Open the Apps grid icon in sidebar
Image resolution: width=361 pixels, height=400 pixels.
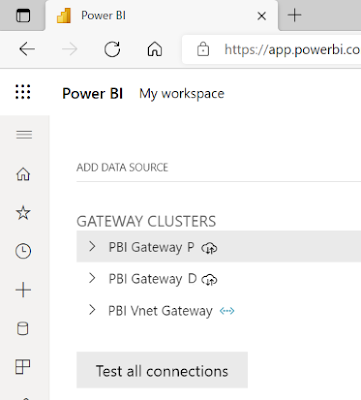[23, 367]
